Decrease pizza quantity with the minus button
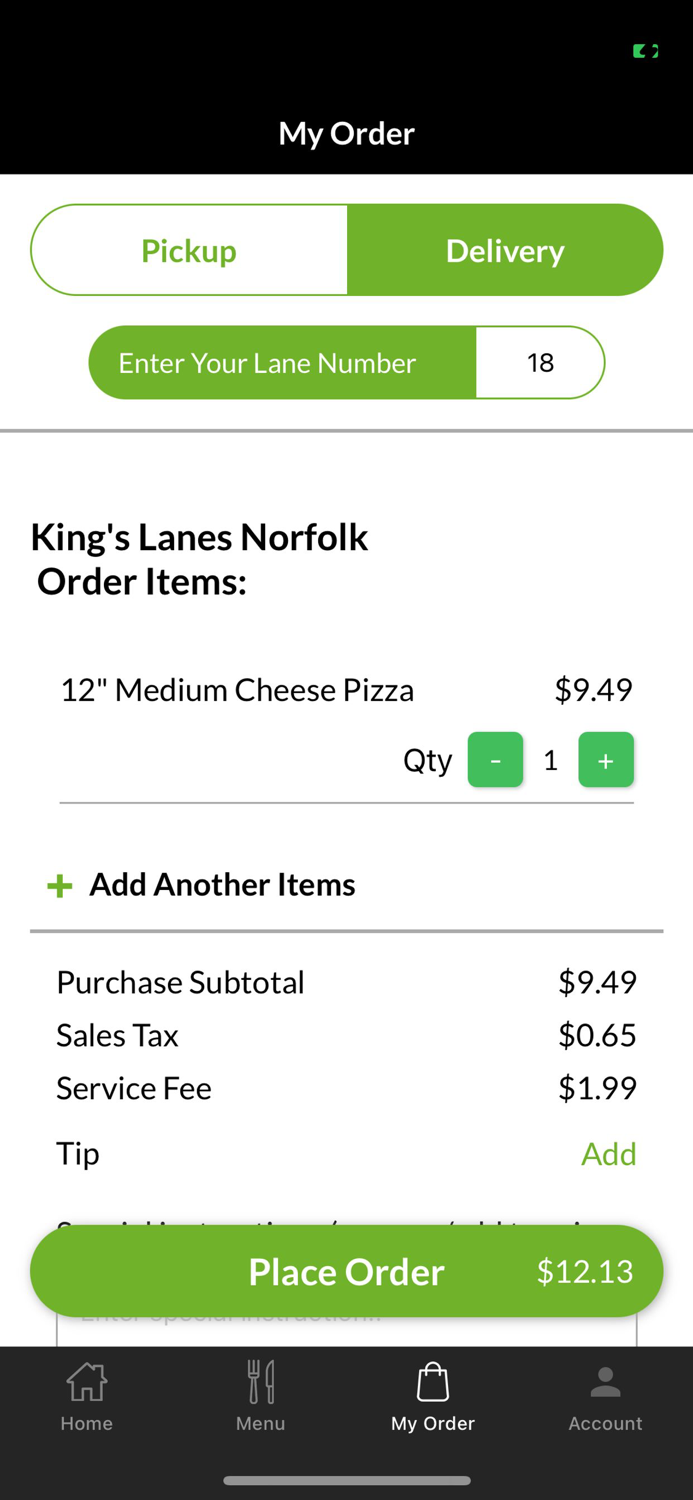The height and width of the screenshot is (1500, 693). coord(495,760)
